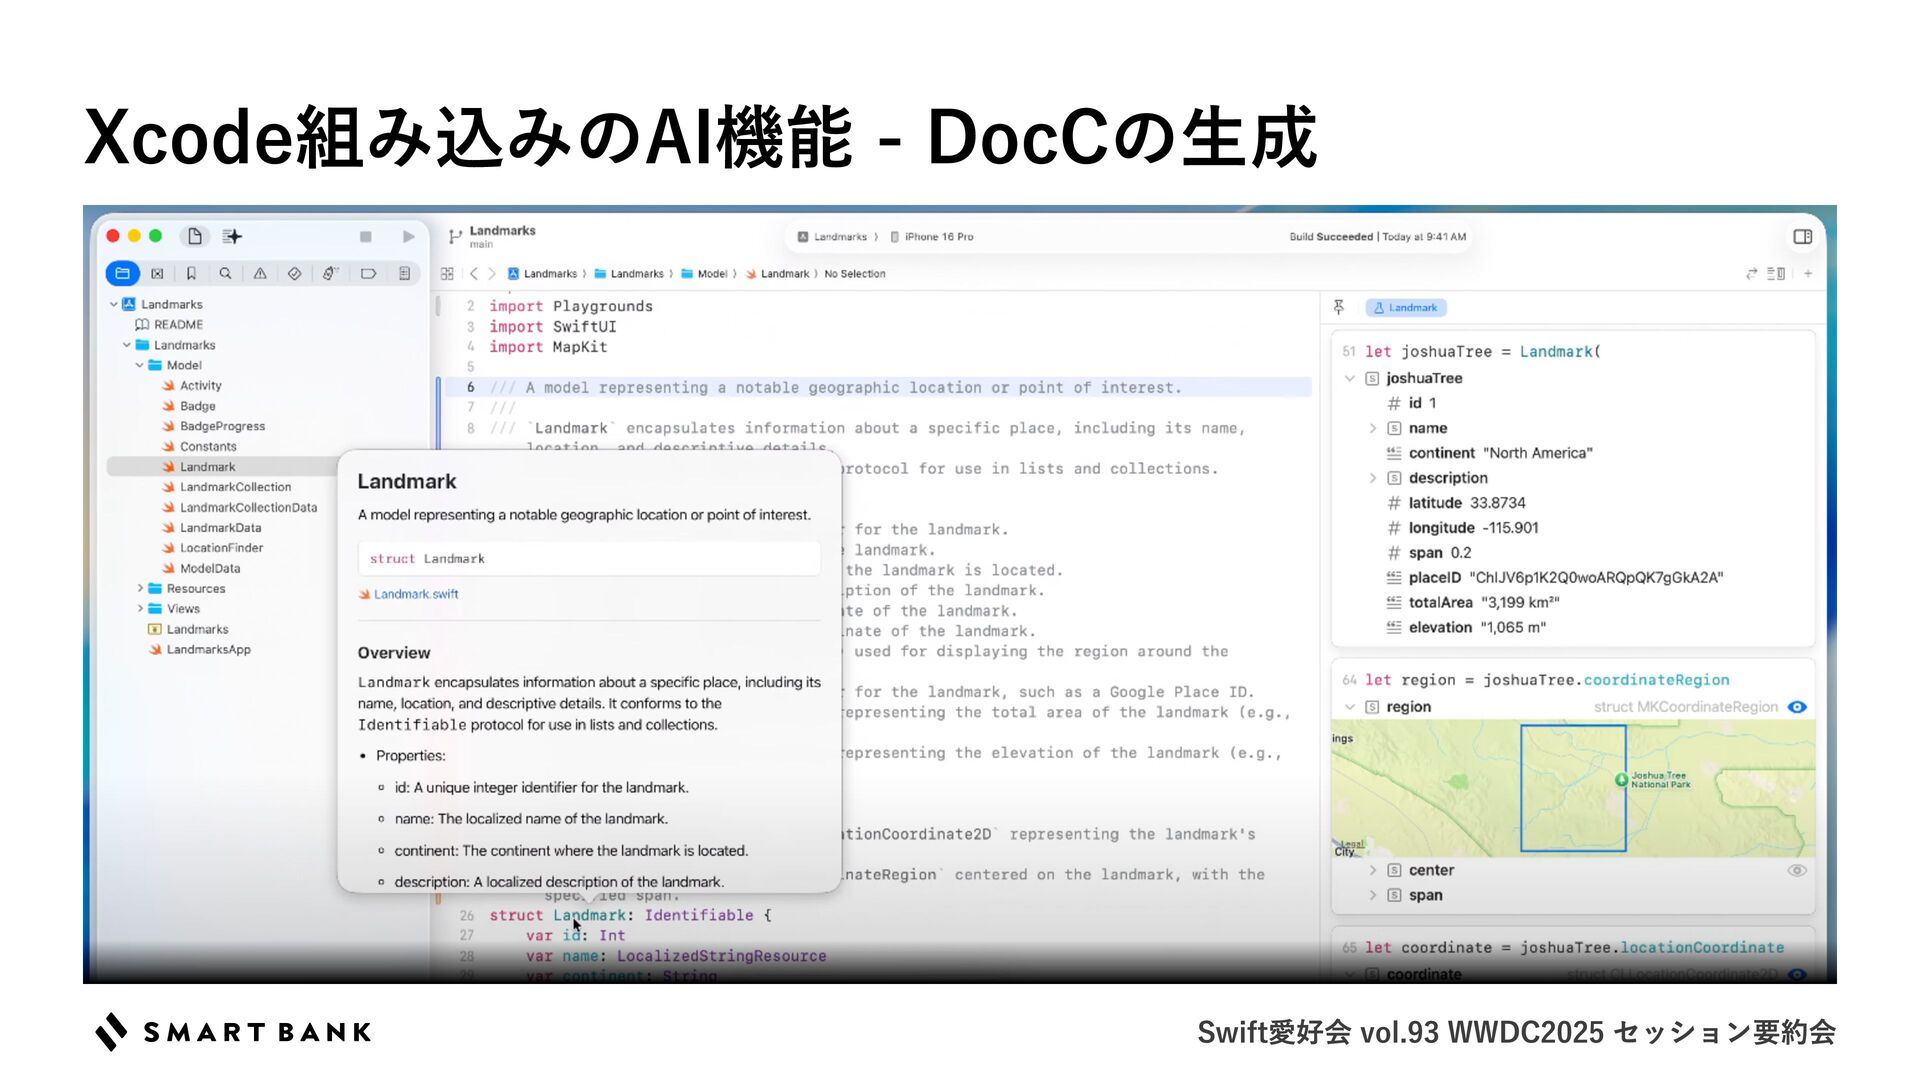Toggle the eye on the center row
This screenshot has height=1080, width=1920.
click(1797, 870)
